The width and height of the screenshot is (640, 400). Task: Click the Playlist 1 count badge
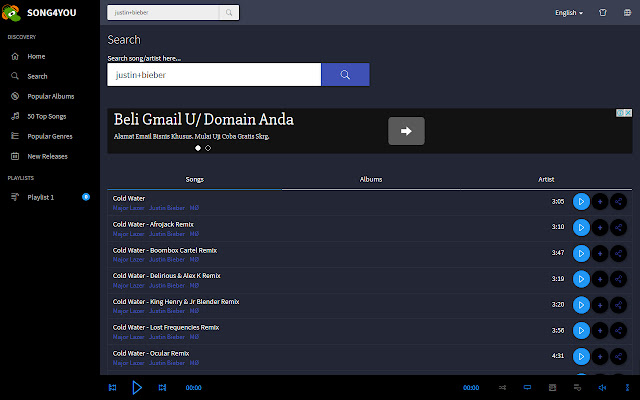[86, 197]
